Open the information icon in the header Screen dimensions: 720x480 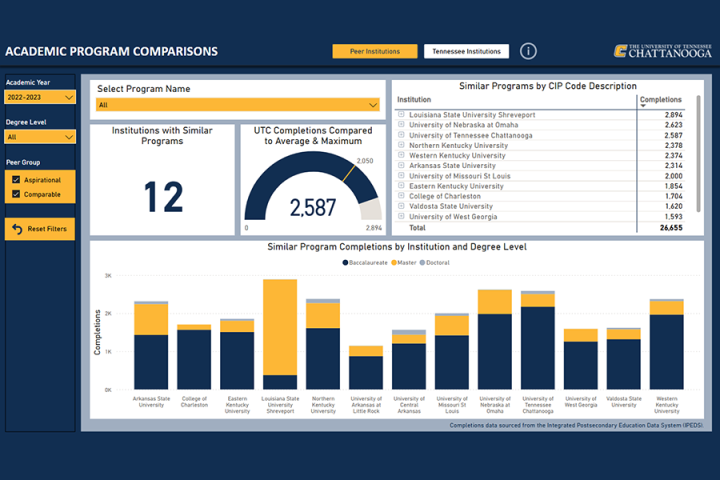coord(528,51)
